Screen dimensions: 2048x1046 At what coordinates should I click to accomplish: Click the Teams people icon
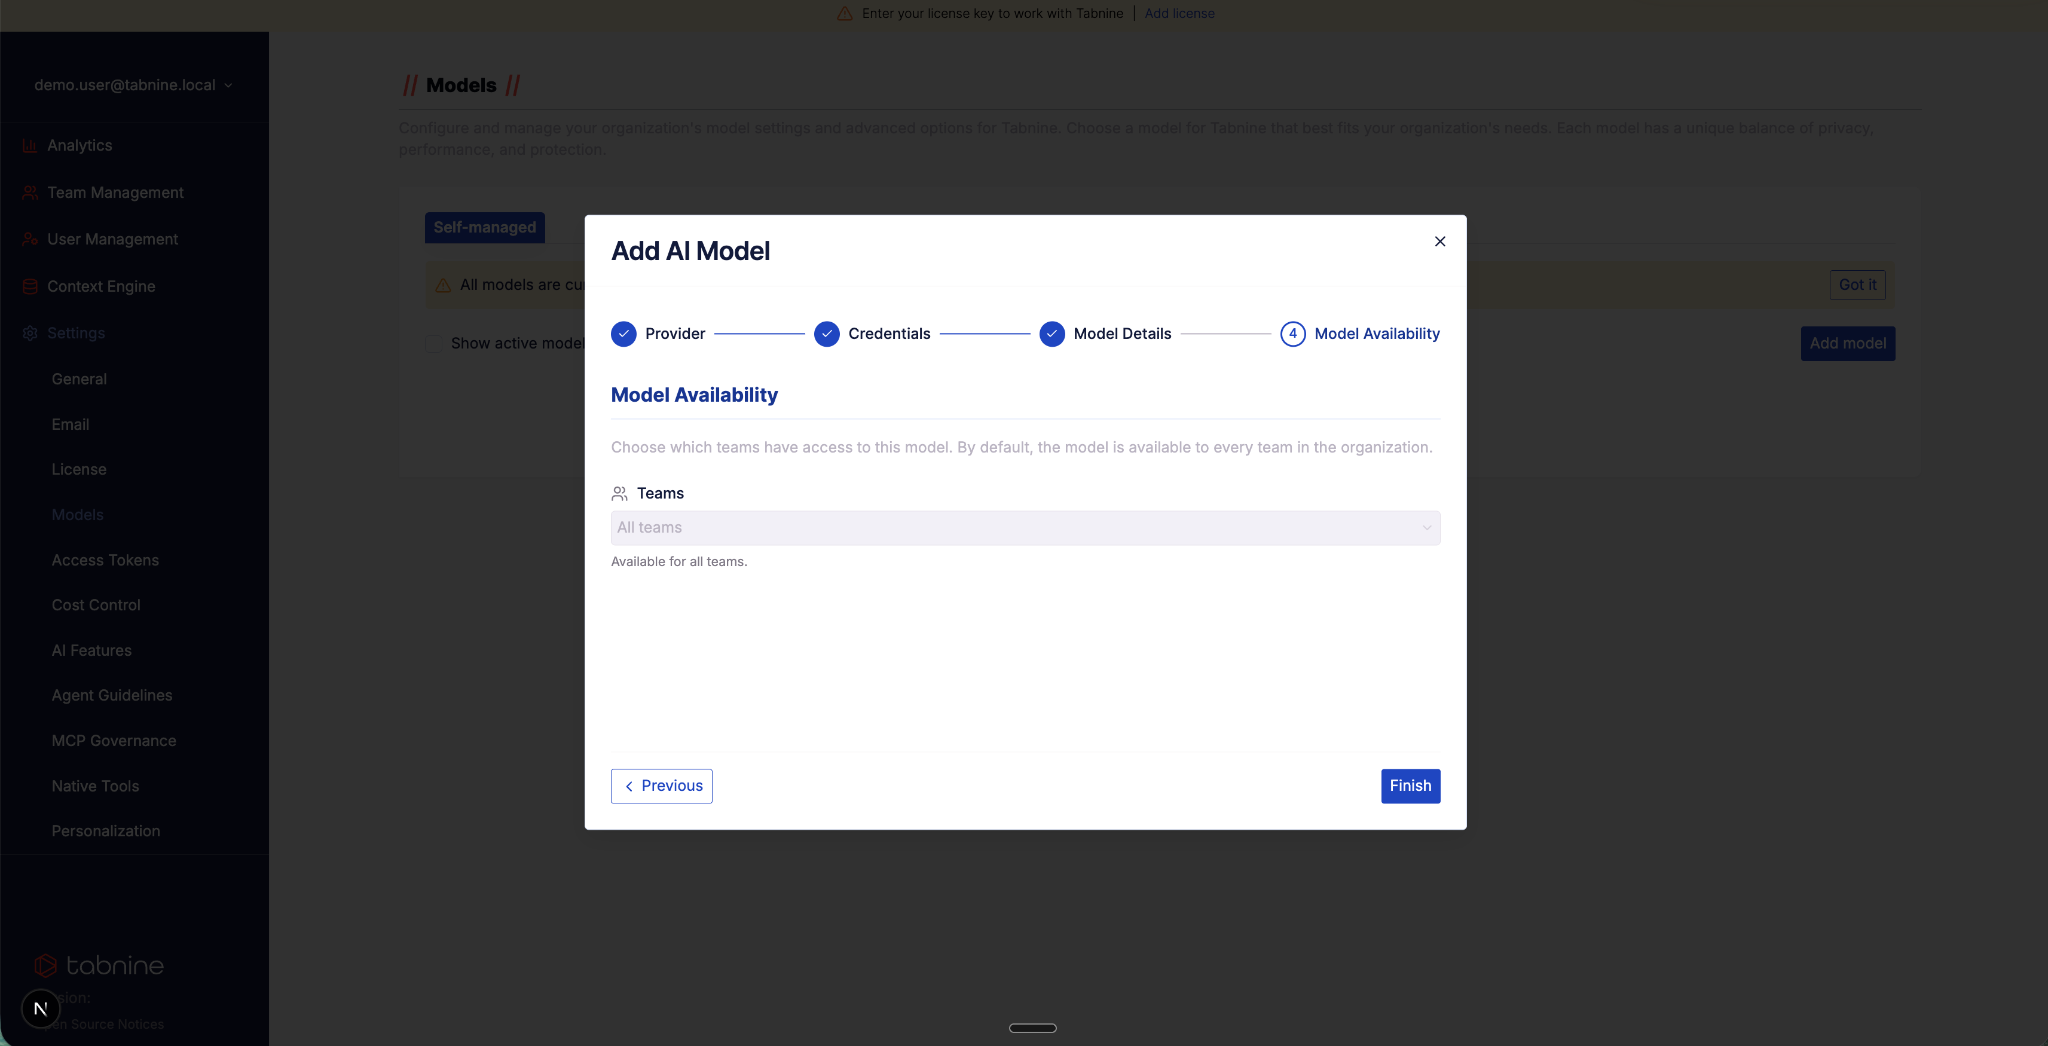pyautogui.click(x=620, y=494)
